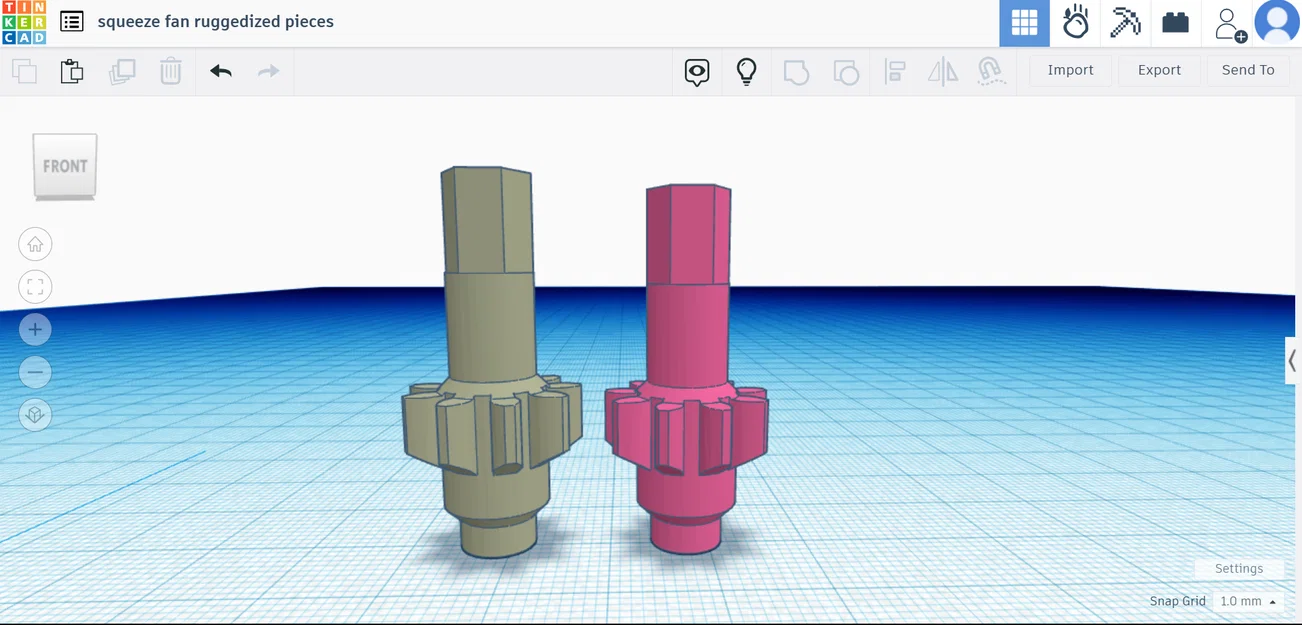Image resolution: width=1302 pixels, height=625 pixels.
Task: Fit view to selection in the sidebar
Action: point(35,286)
